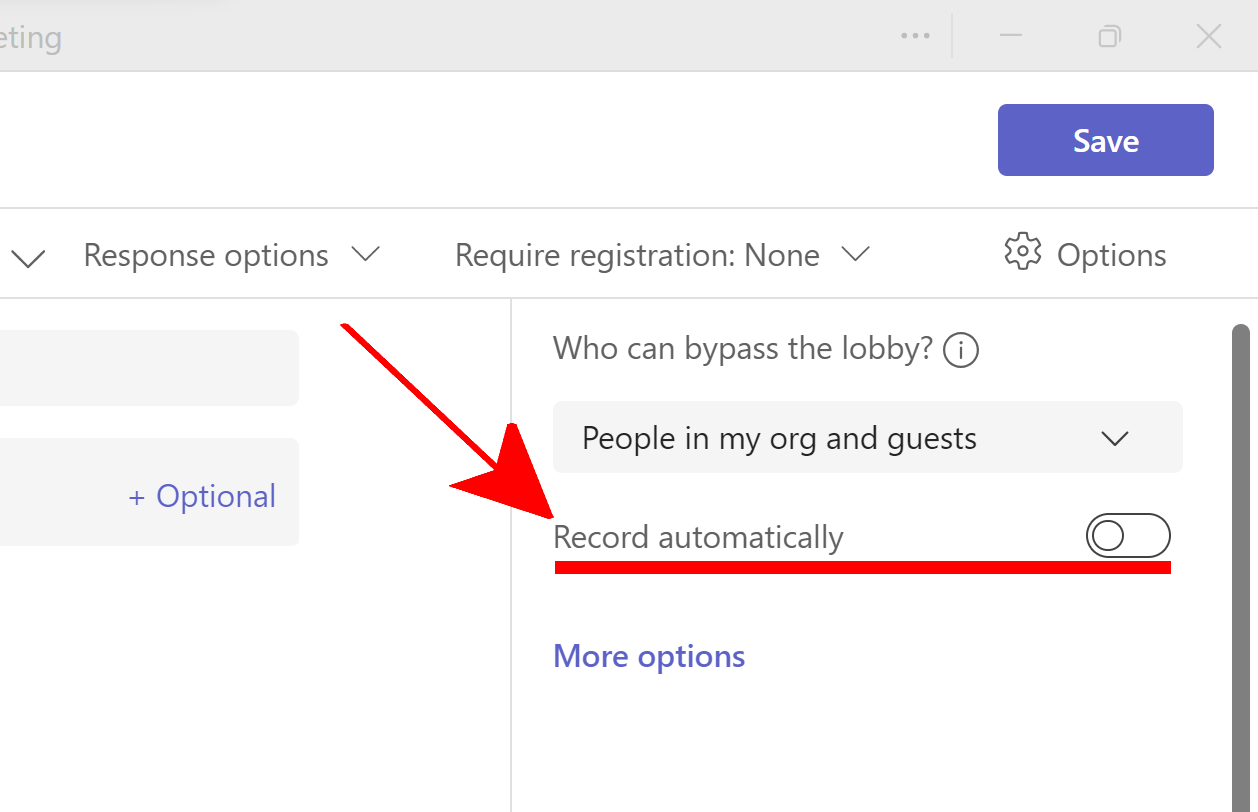Click the required attendees input field

[149, 492]
